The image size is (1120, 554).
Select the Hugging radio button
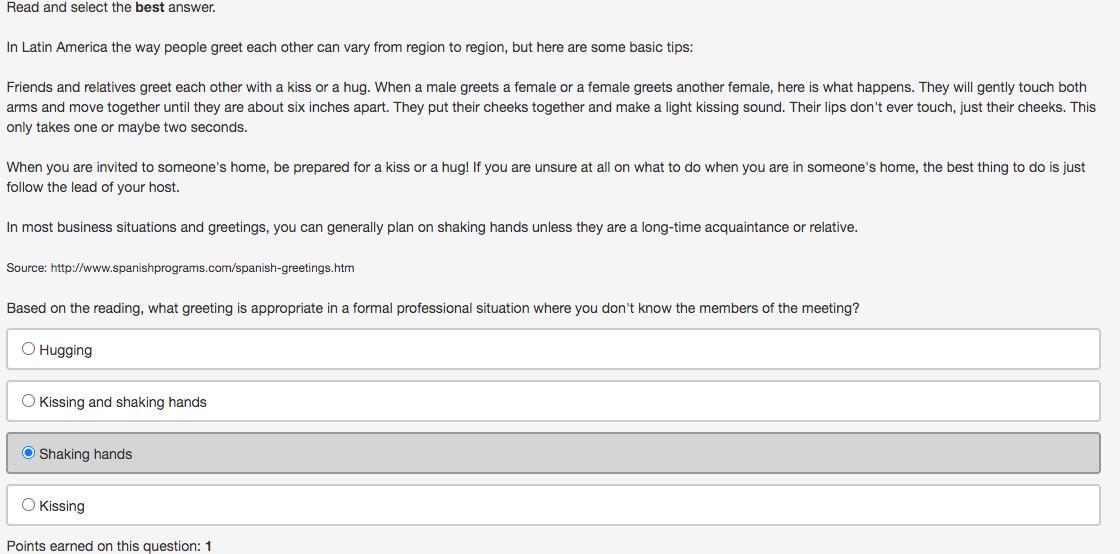coord(29,349)
